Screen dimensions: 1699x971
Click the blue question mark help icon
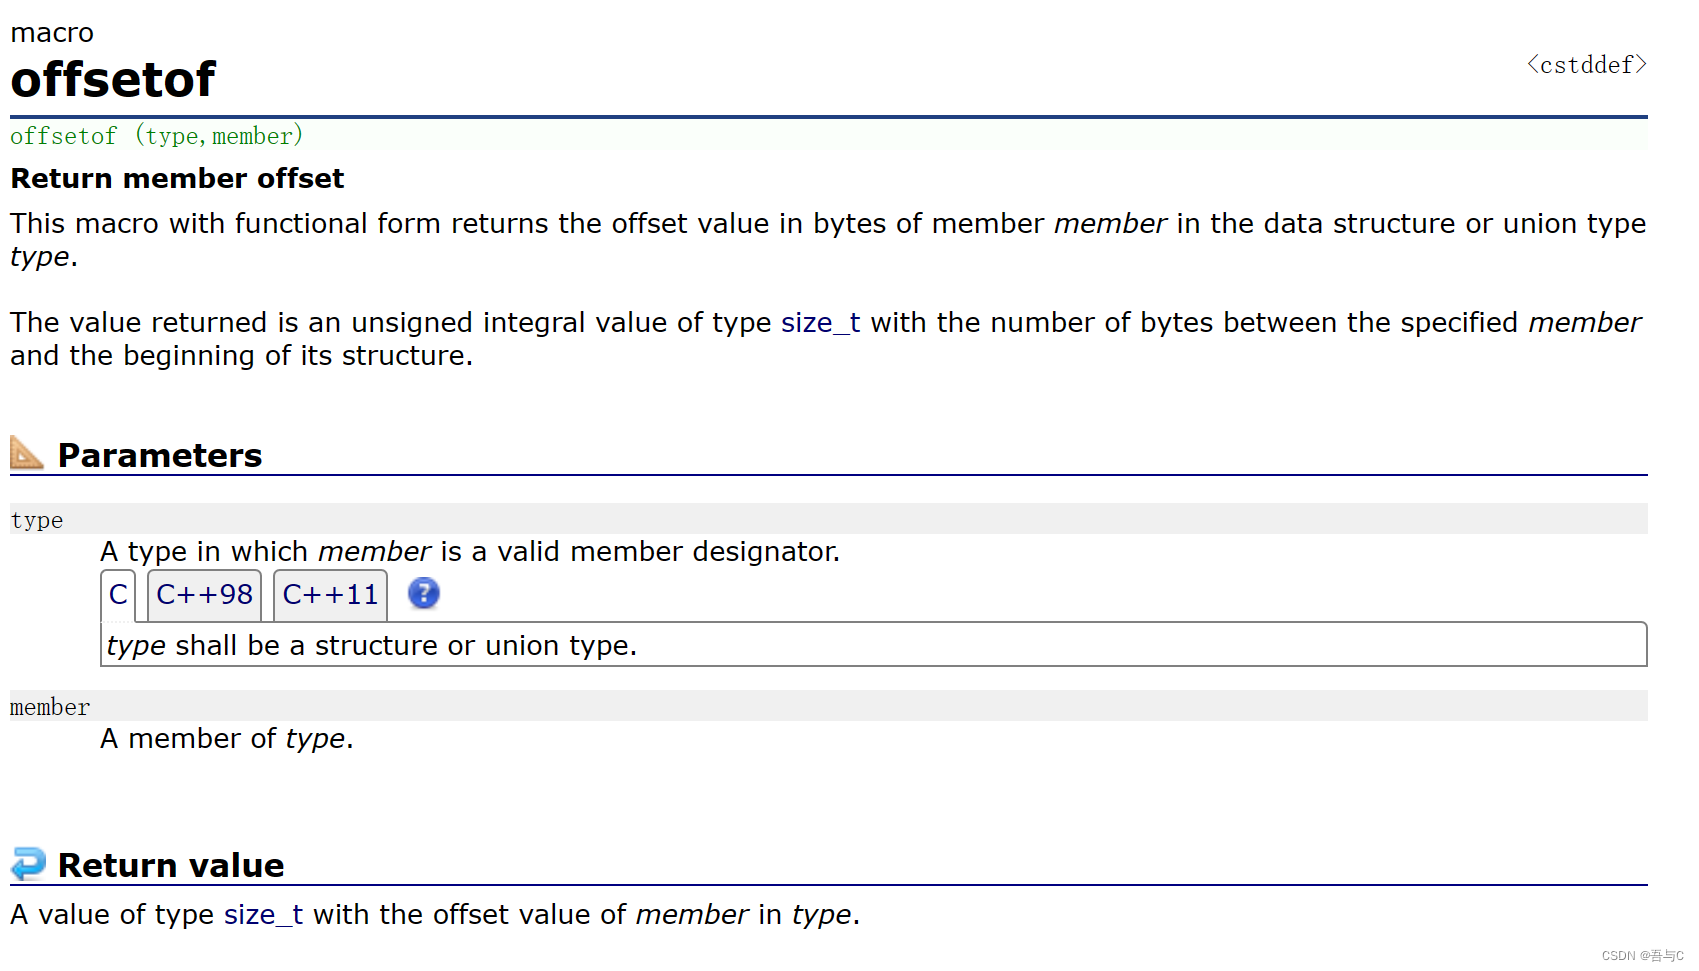pos(423,594)
